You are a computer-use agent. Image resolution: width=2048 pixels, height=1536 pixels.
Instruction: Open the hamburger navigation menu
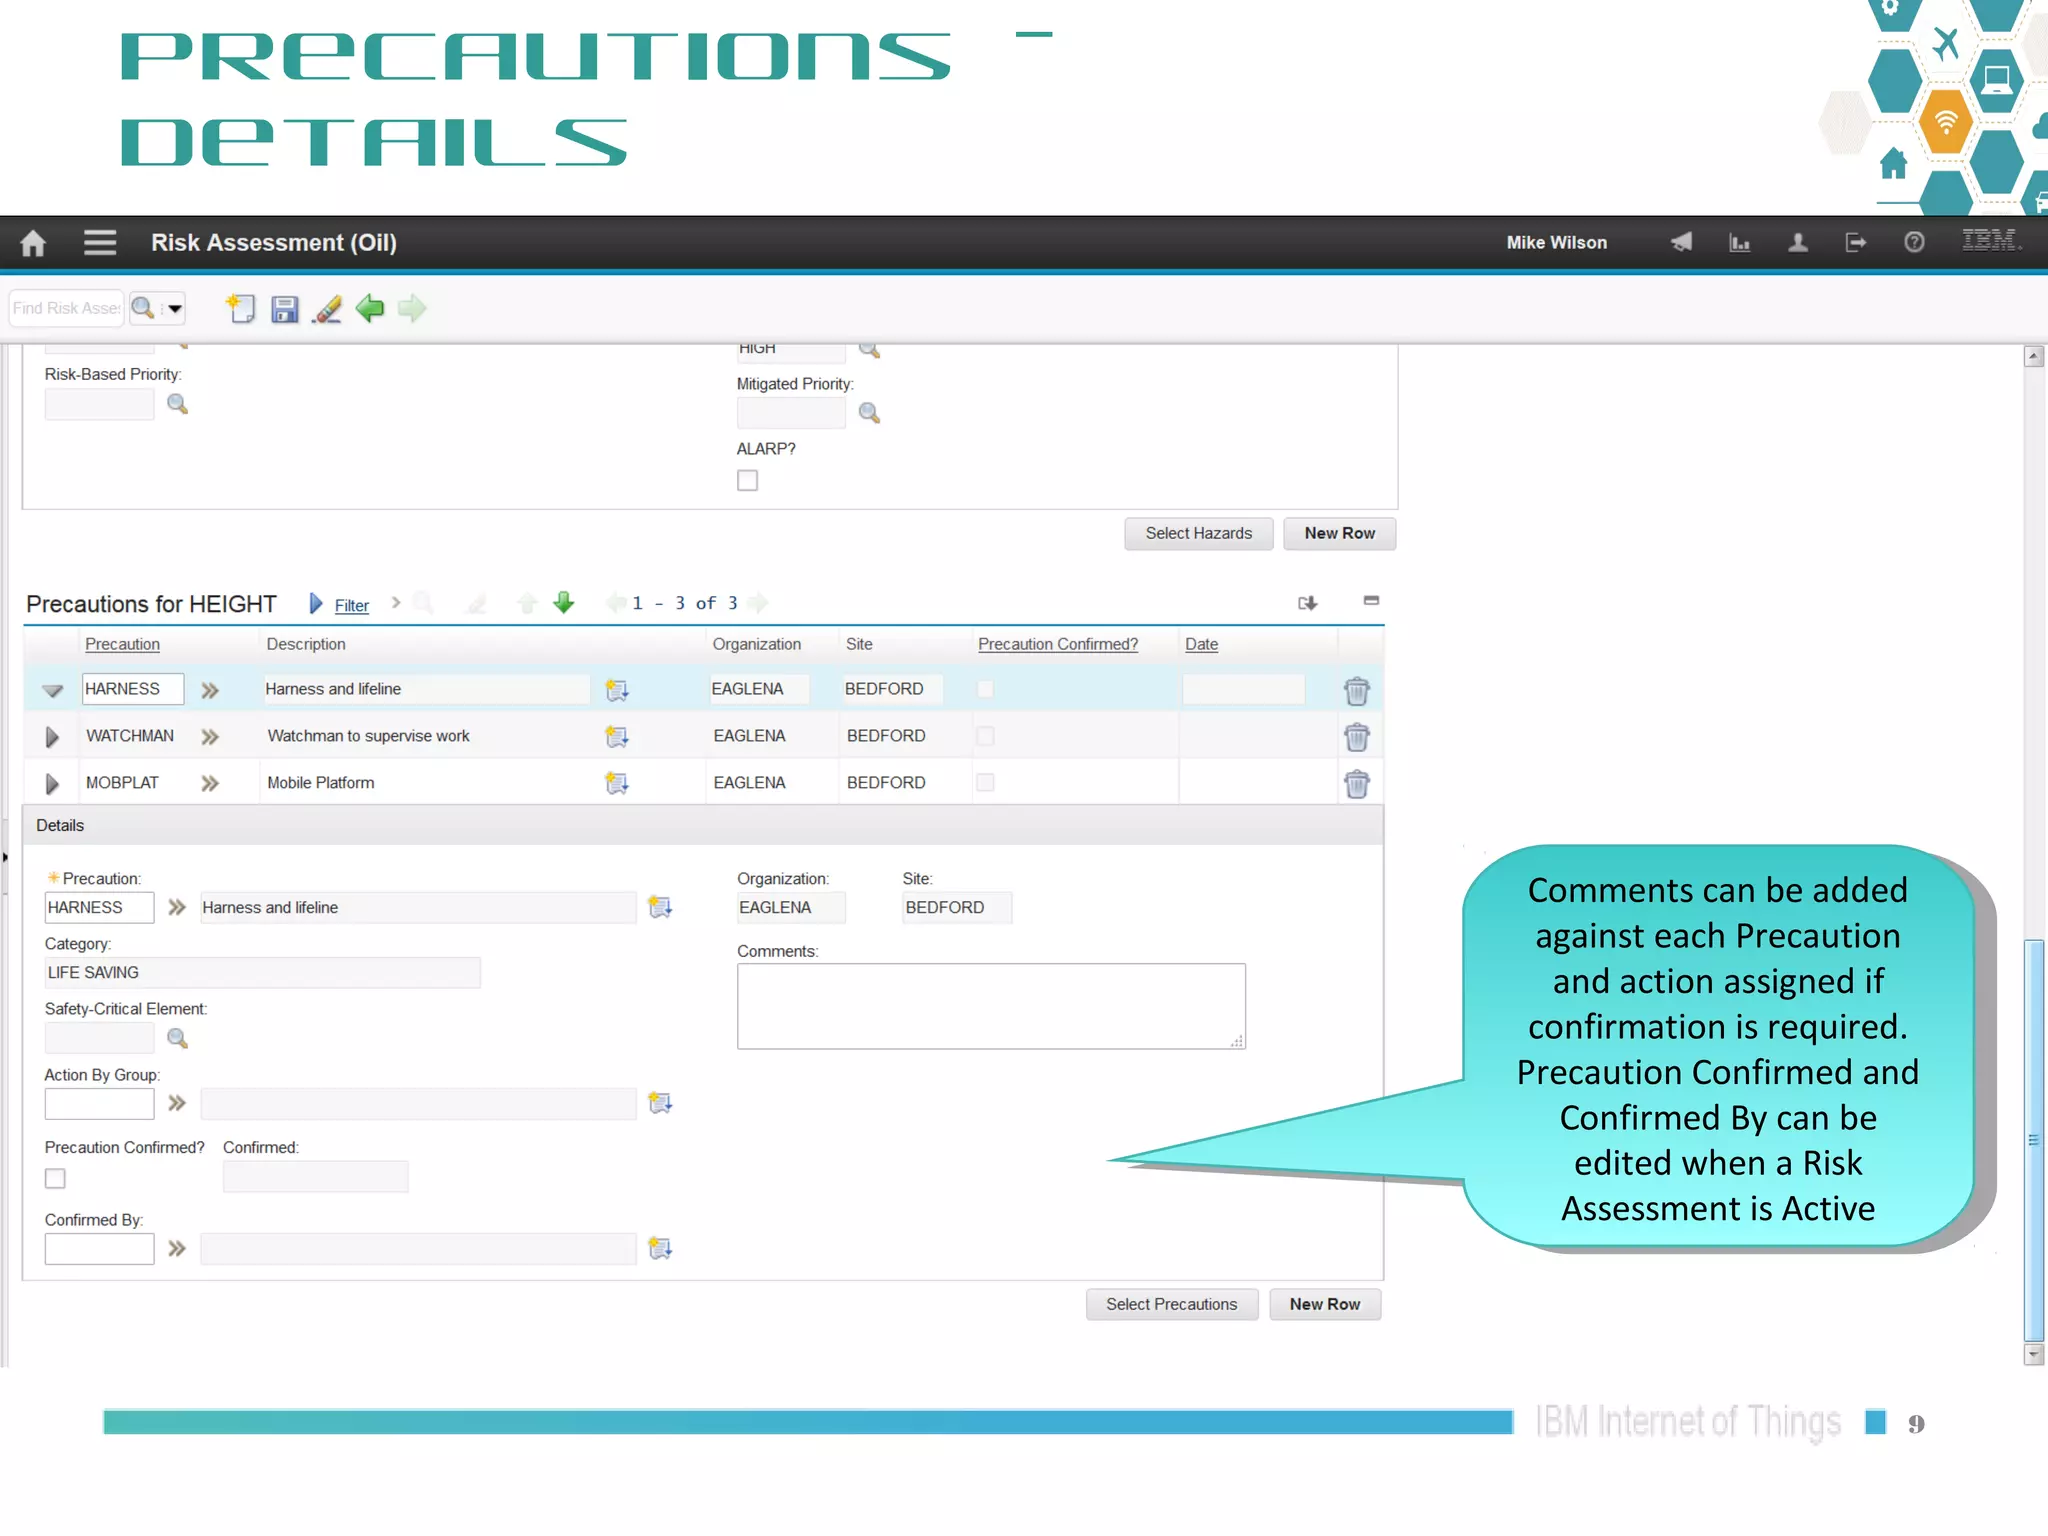[99, 243]
